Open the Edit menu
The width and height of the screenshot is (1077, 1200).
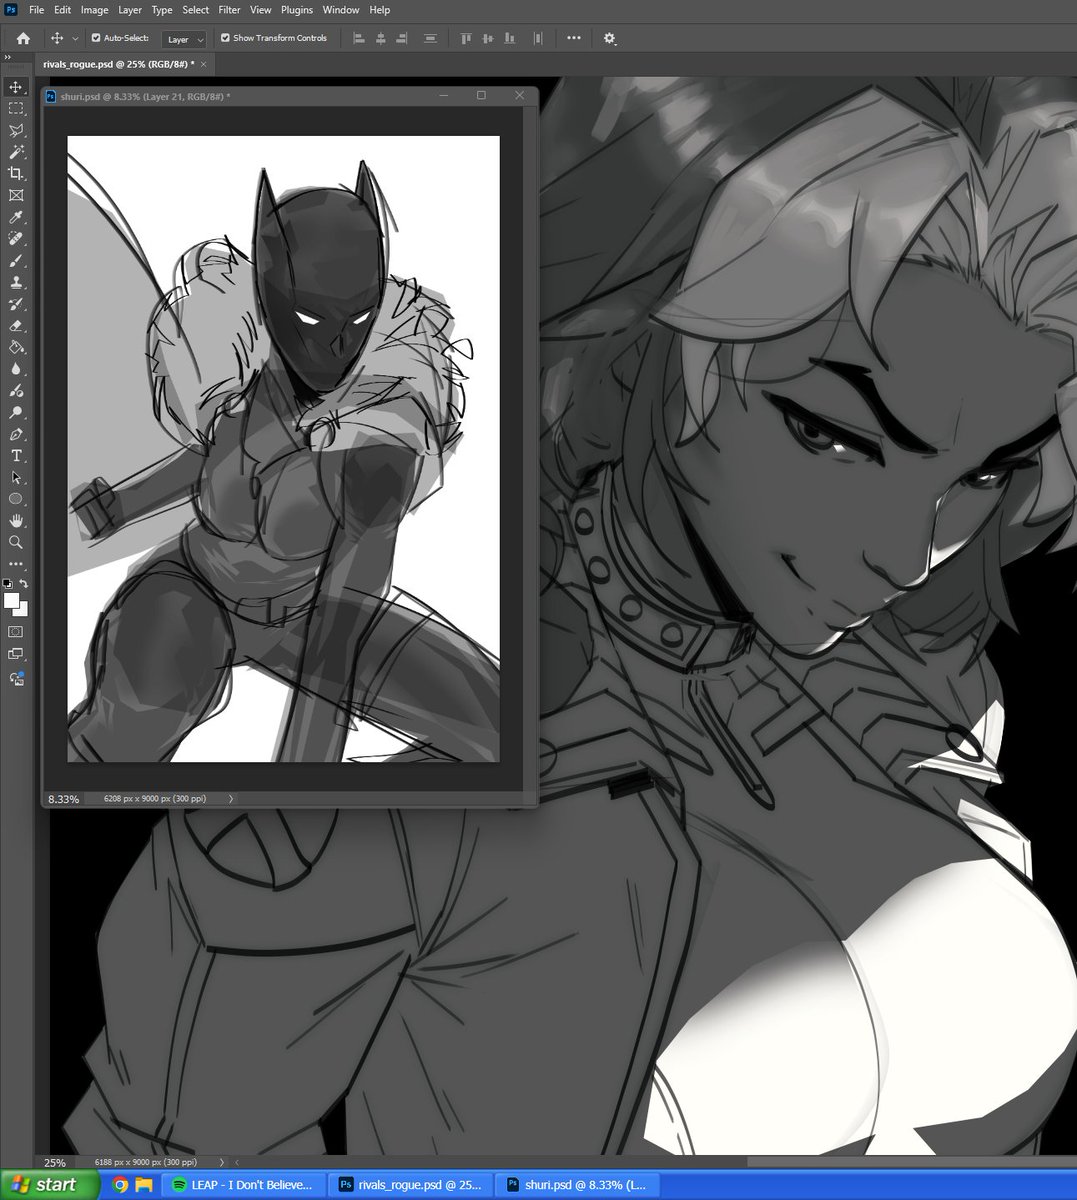point(62,10)
